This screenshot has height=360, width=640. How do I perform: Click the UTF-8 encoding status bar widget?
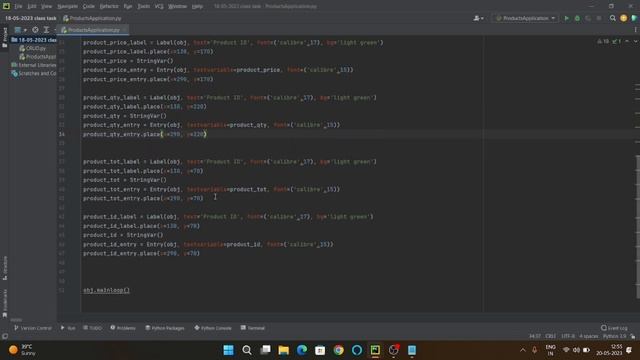(x=568, y=336)
